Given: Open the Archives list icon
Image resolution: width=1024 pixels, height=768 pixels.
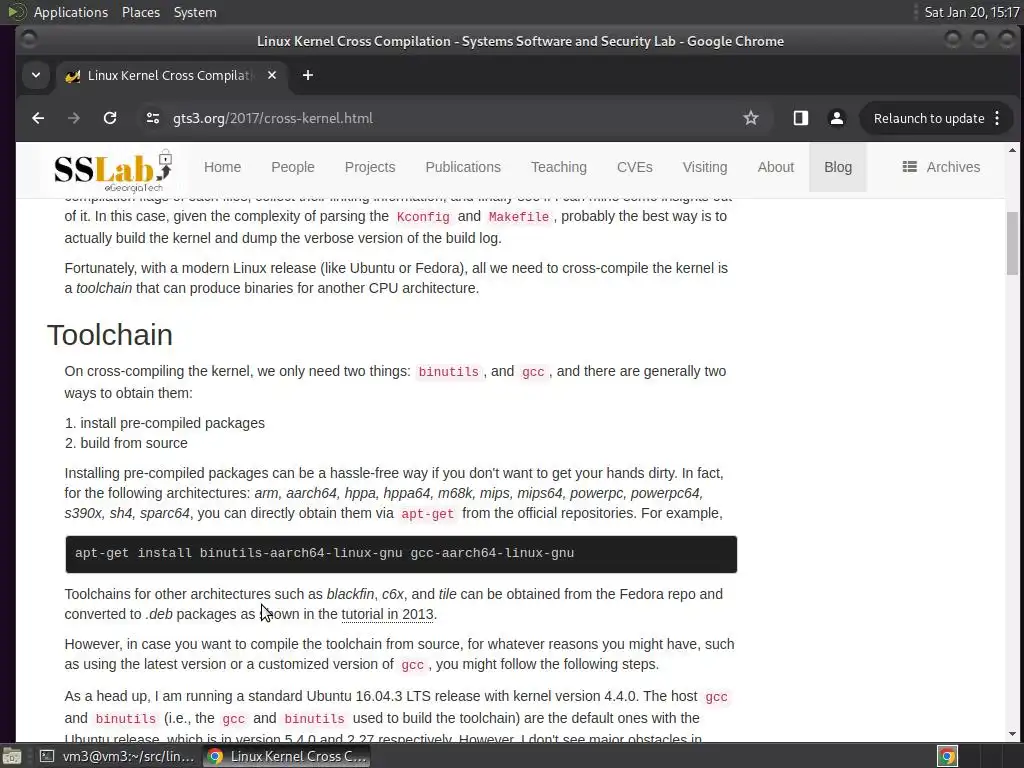Looking at the screenshot, I should click(910, 167).
